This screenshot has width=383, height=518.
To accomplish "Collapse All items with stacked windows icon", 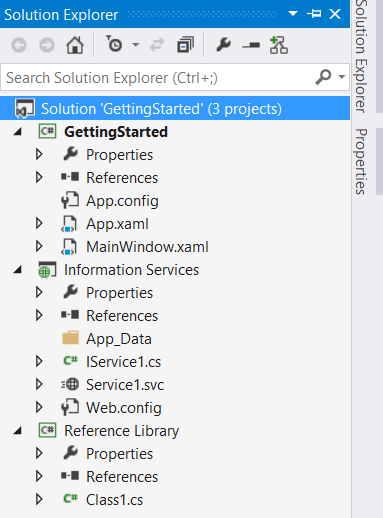I will click(185, 45).
